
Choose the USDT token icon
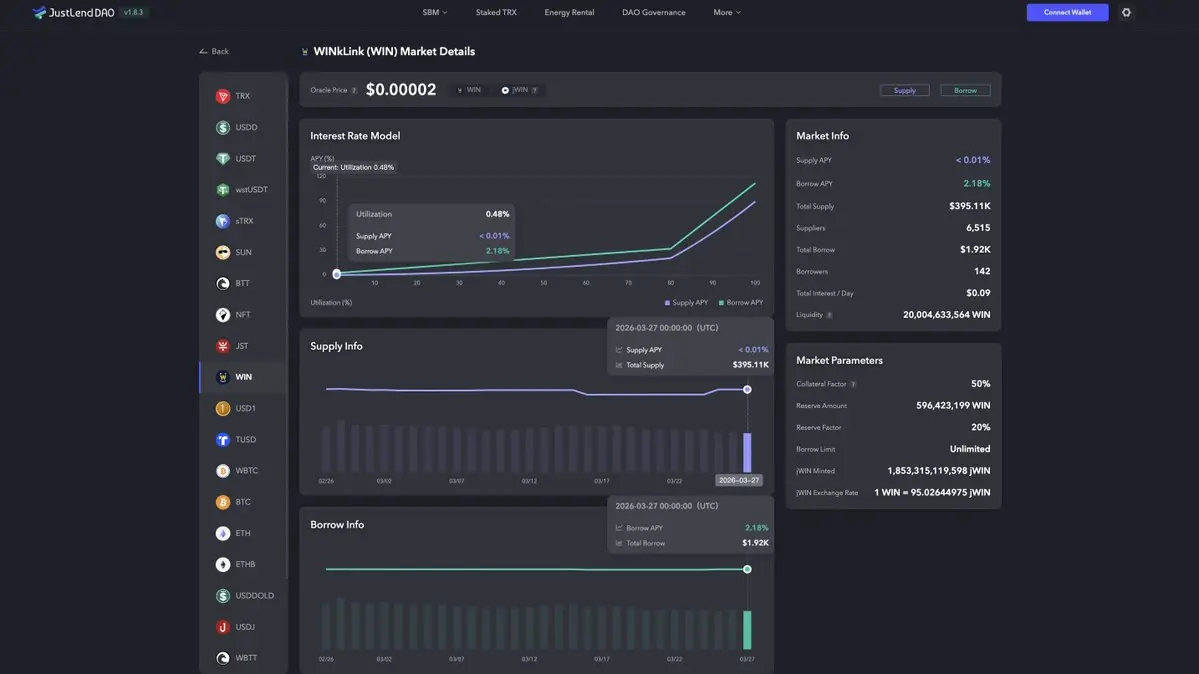[223, 159]
